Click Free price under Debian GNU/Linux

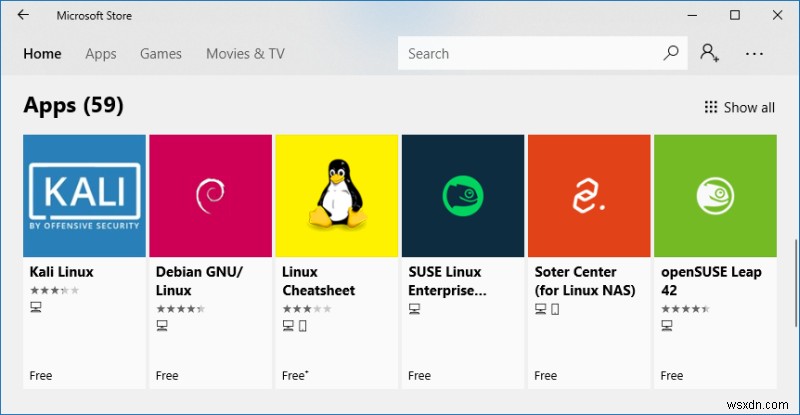(167, 376)
